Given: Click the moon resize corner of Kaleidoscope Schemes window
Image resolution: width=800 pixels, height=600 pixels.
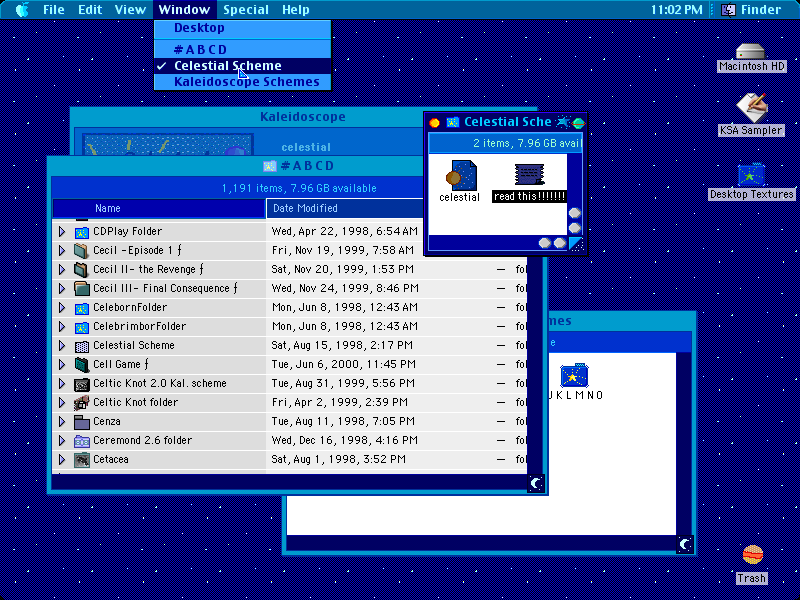Looking at the screenshot, I should pyautogui.click(x=685, y=544).
